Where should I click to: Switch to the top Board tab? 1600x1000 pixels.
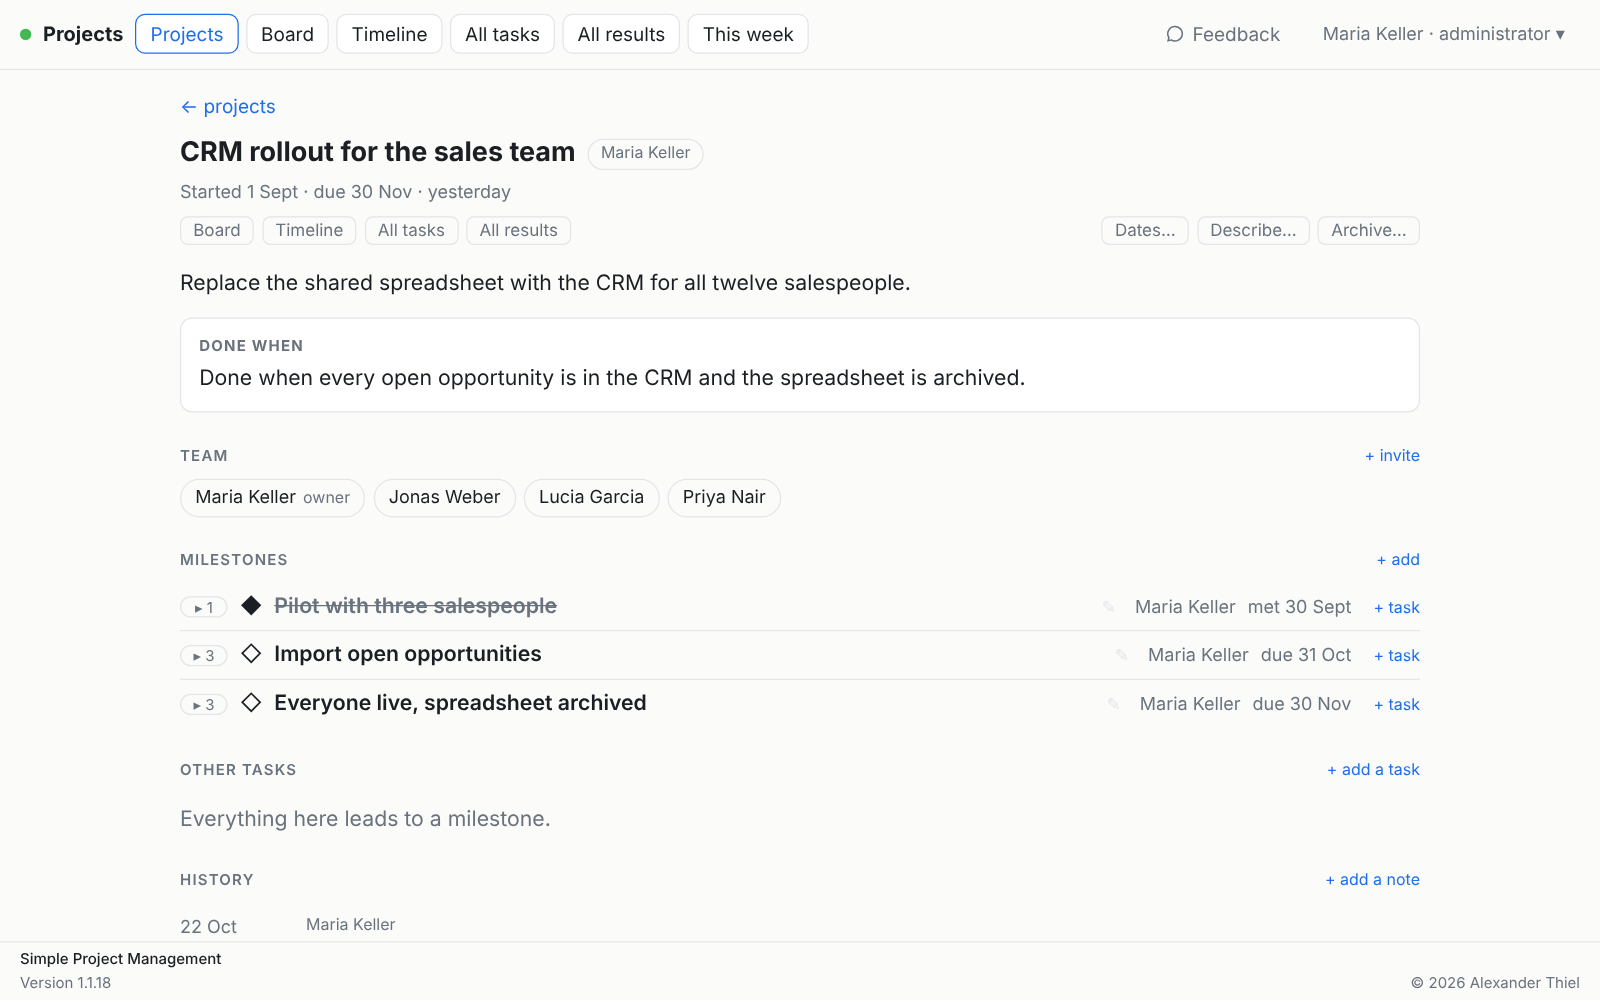coord(287,34)
